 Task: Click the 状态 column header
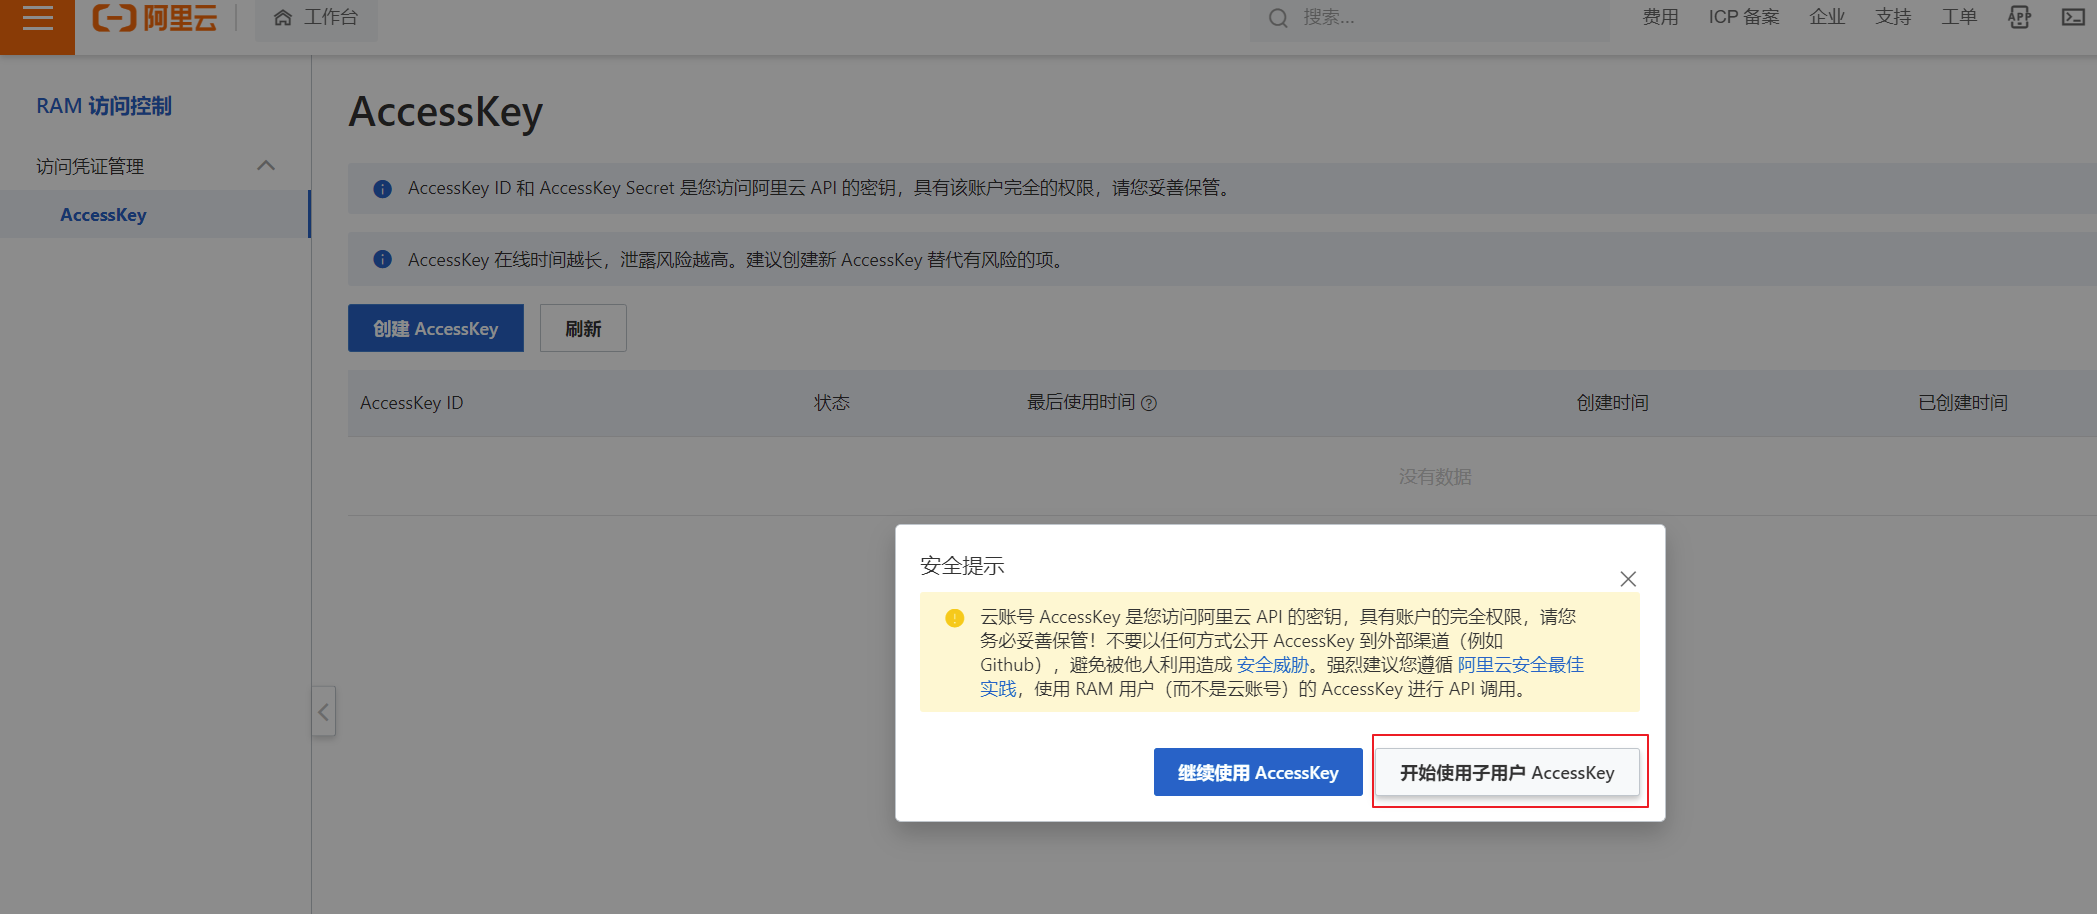[832, 403]
